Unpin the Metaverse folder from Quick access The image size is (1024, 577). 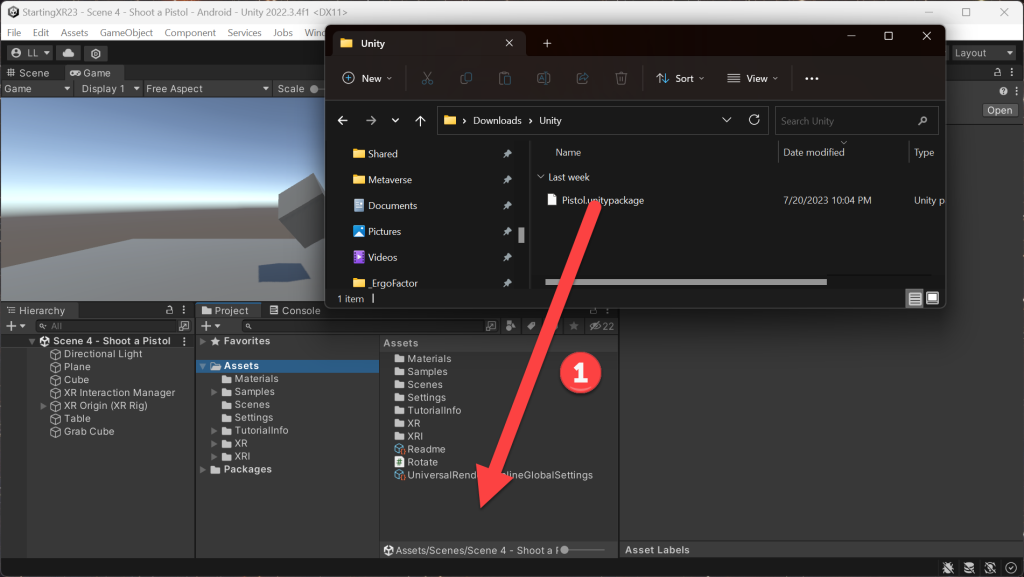(x=507, y=179)
